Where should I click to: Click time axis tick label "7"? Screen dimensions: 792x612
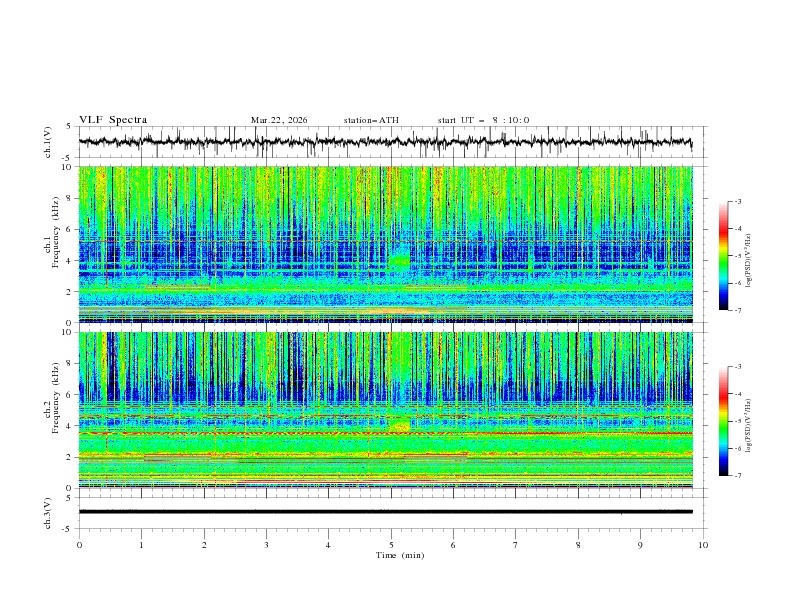point(516,545)
